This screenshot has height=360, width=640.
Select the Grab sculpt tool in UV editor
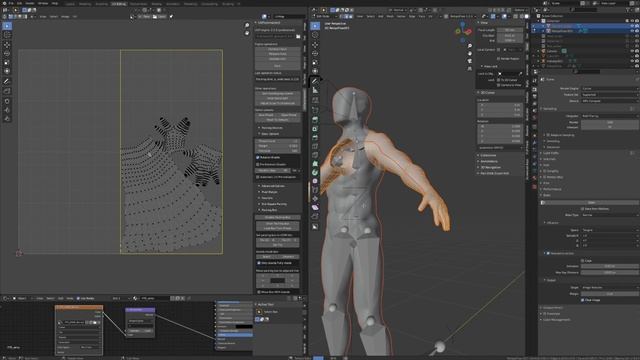pos(7,101)
